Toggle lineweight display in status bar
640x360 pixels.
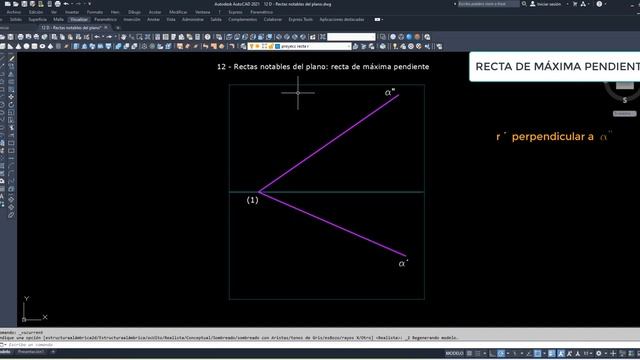pos(551,353)
